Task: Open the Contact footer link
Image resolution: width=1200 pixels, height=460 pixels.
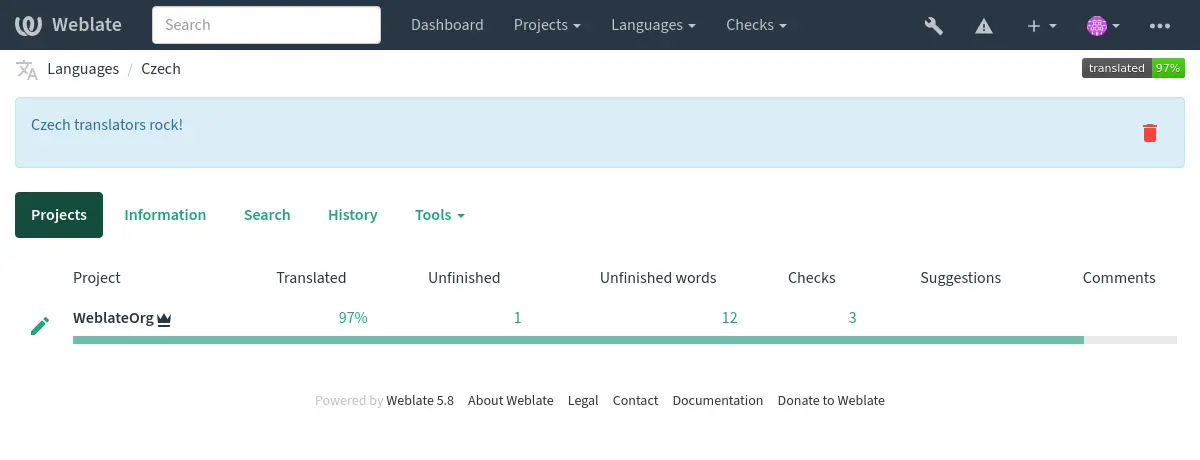Action: pyautogui.click(x=635, y=400)
